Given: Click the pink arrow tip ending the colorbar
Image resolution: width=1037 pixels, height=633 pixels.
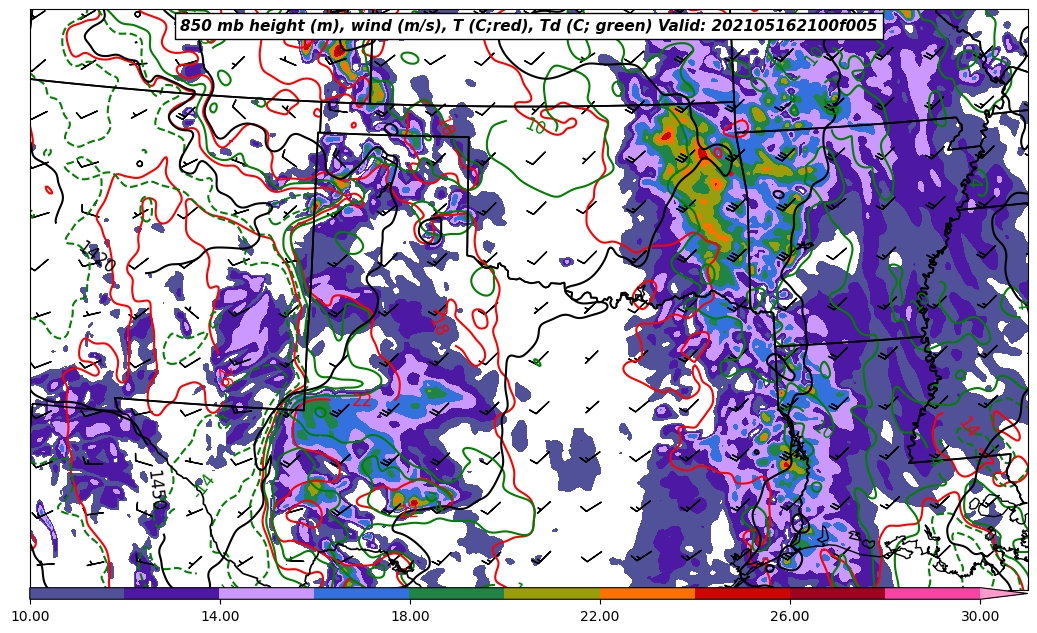Looking at the screenshot, I should click(x=1003, y=593).
